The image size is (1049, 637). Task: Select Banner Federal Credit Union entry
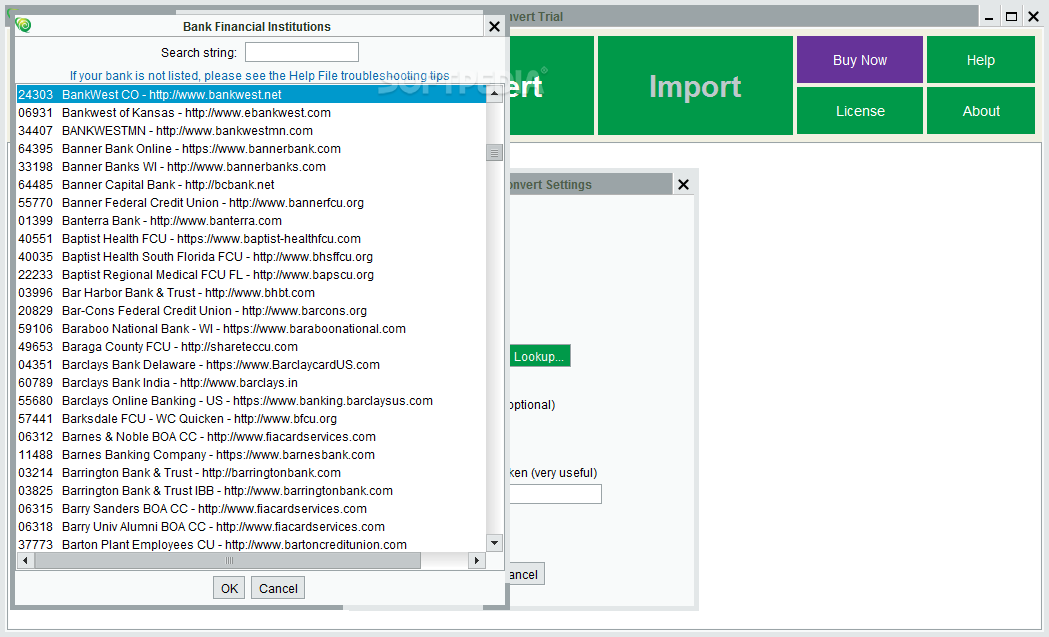pyautogui.click(x=252, y=203)
